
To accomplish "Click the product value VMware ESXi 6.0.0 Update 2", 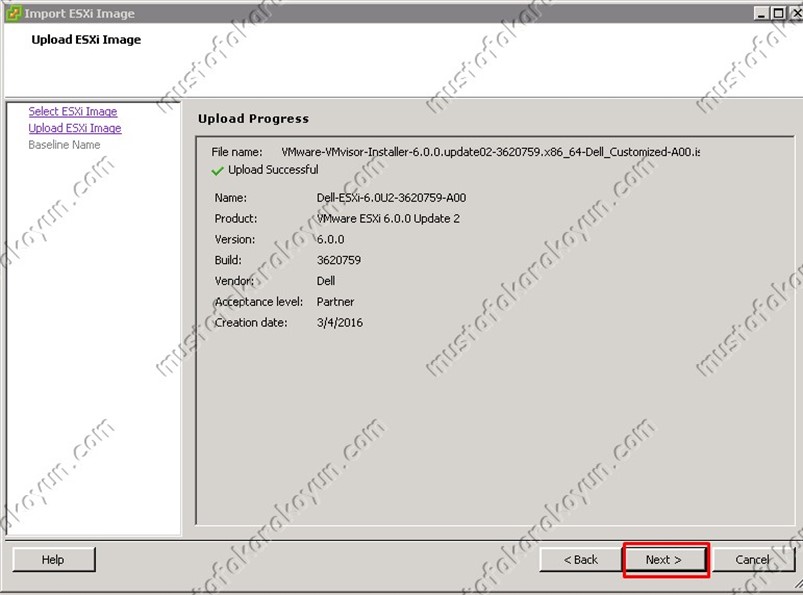I will (x=388, y=219).
